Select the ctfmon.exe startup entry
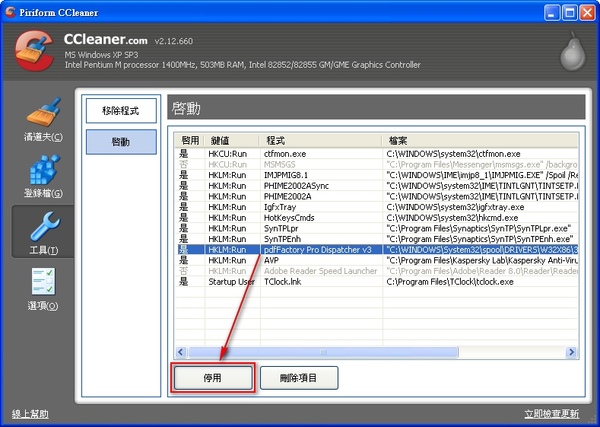 pyautogui.click(x=377, y=154)
